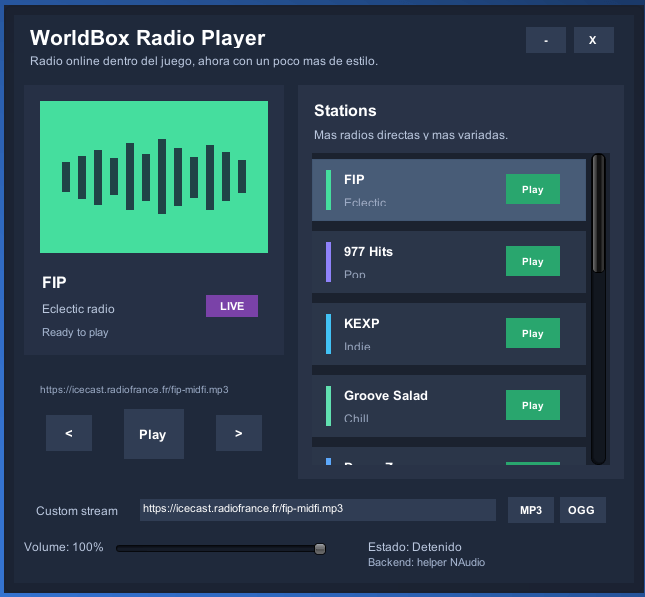Click the next station arrow button
Screen dimensions: 645x597
(x=239, y=433)
